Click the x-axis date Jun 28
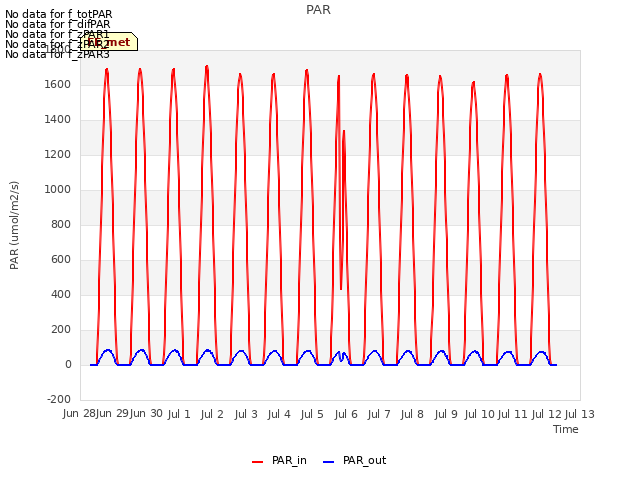 coord(79,414)
